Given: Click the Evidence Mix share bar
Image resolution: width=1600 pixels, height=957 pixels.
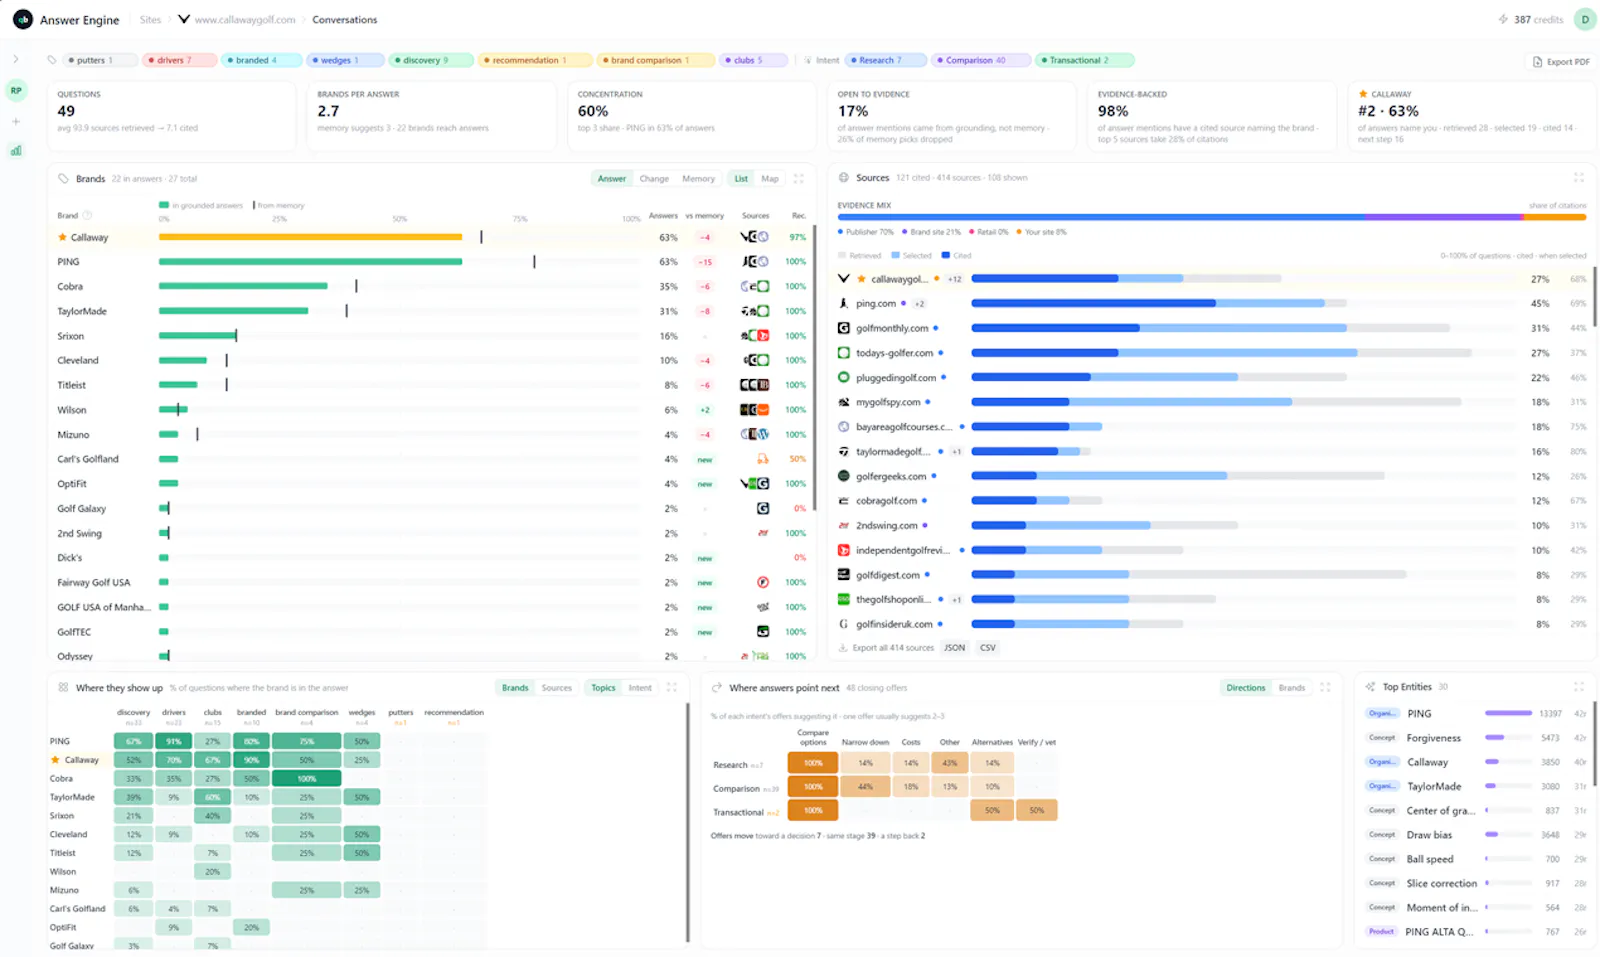Looking at the screenshot, I should pos(1211,216).
